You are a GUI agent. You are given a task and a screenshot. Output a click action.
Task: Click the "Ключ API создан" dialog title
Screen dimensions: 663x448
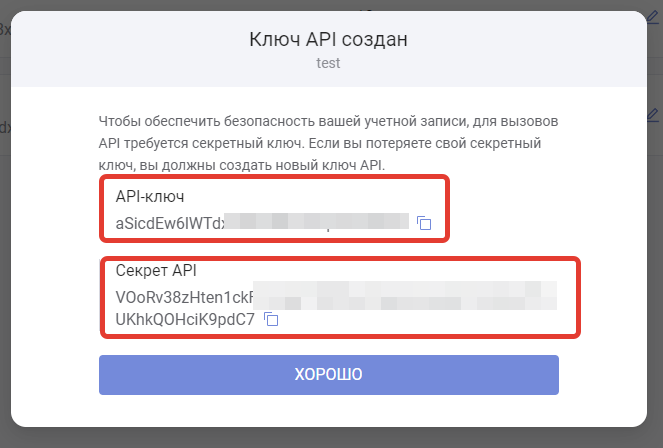pos(329,40)
